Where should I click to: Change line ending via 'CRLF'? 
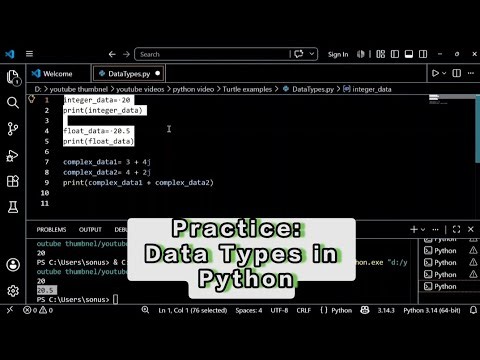point(304,310)
